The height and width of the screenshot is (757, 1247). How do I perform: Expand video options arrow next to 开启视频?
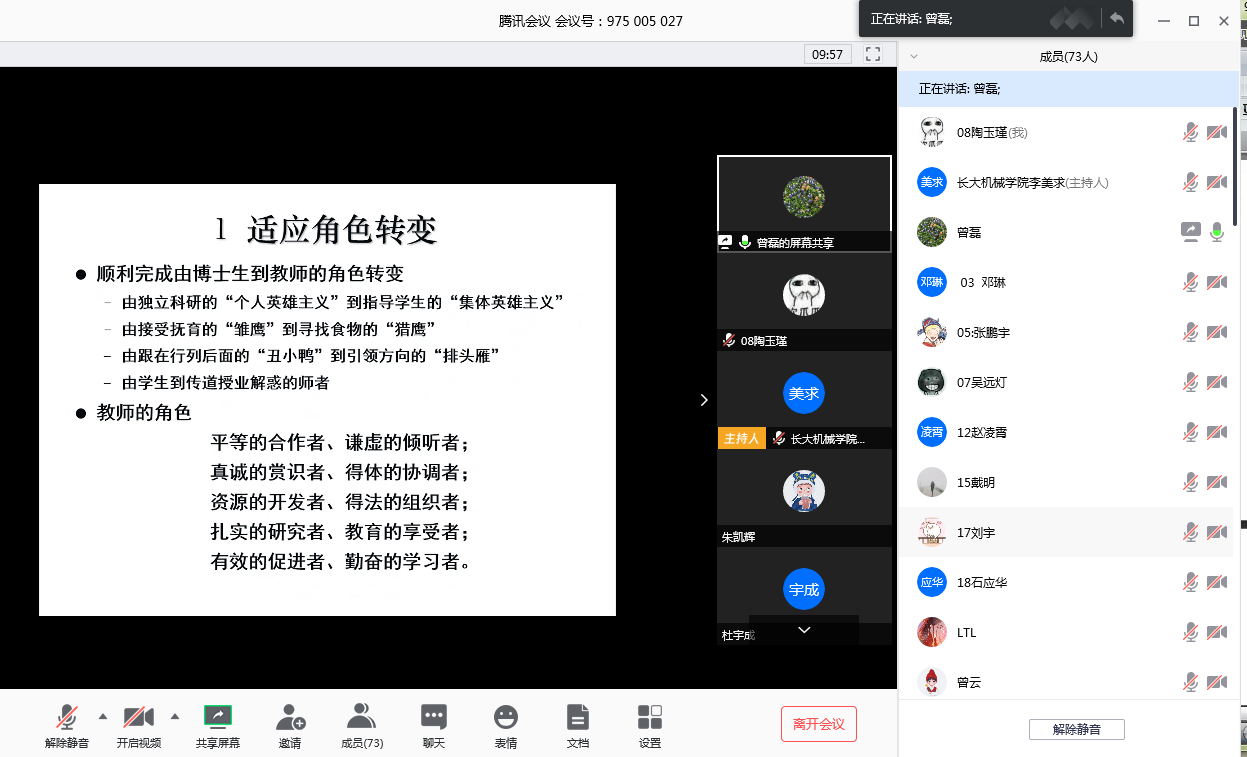pos(175,715)
